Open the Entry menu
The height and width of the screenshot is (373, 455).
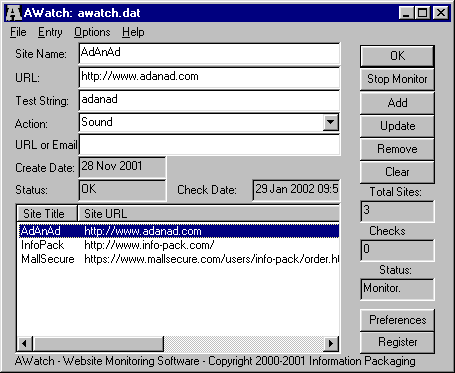(50, 32)
